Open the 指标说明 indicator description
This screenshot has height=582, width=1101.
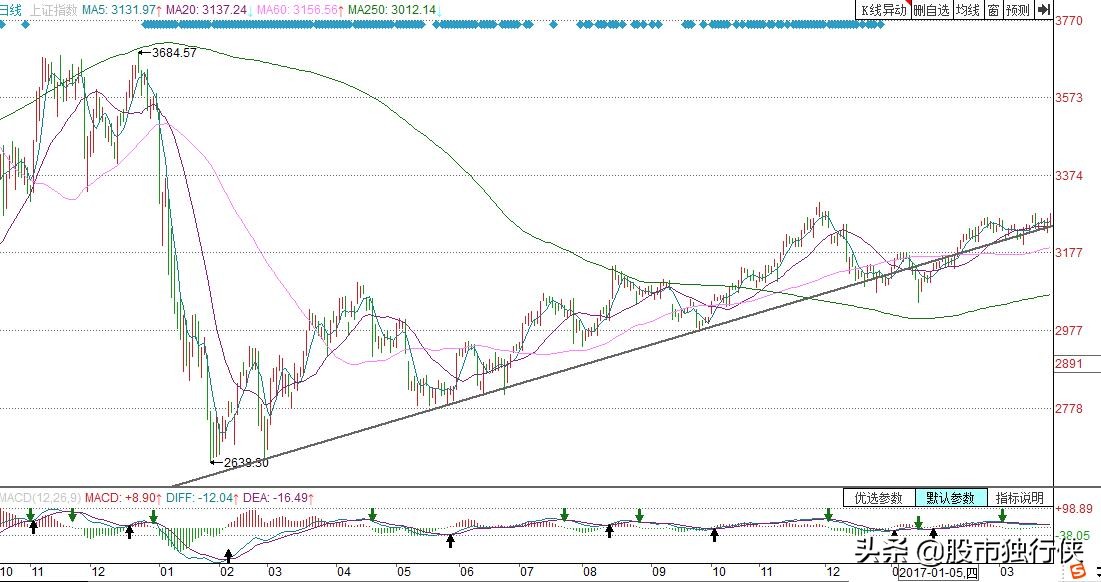(1020, 498)
